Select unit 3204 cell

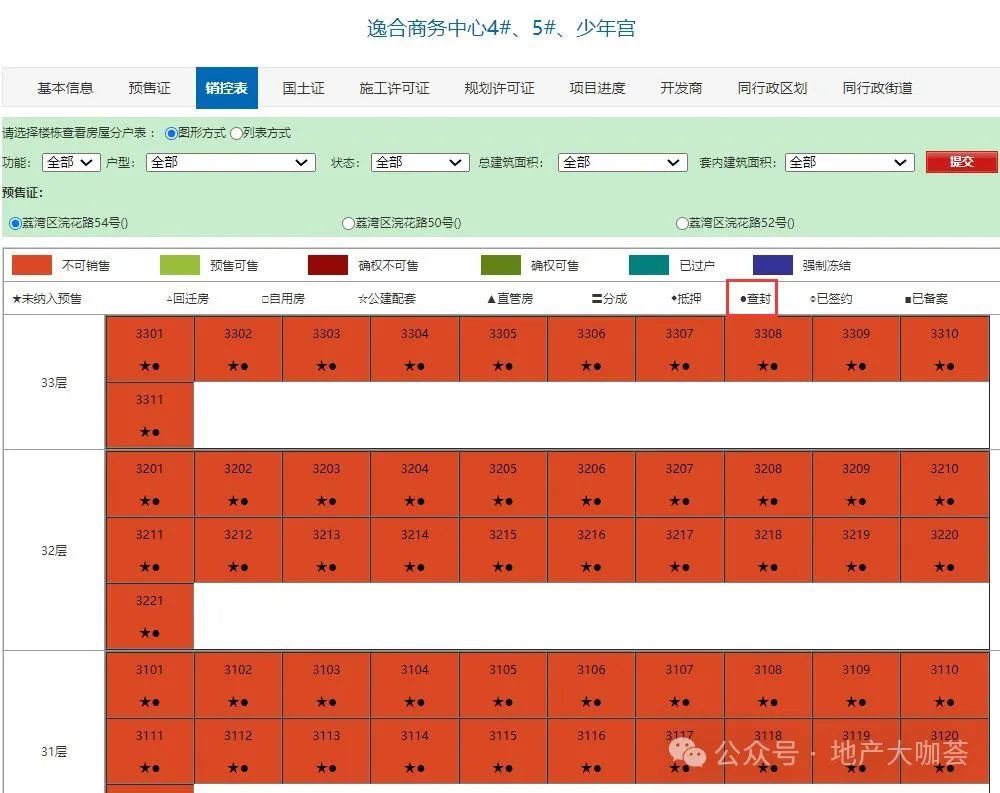[415, 484]
